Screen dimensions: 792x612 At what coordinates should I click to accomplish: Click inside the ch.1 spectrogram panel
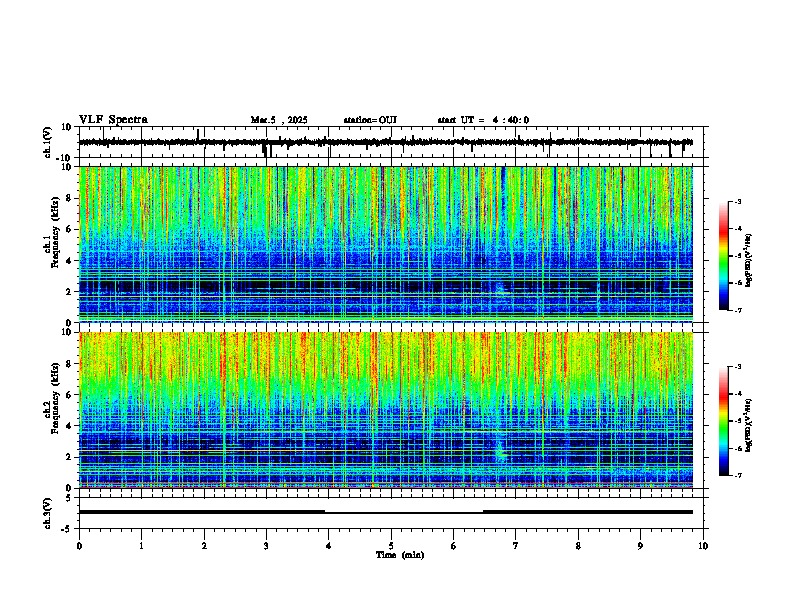(386, 244)
